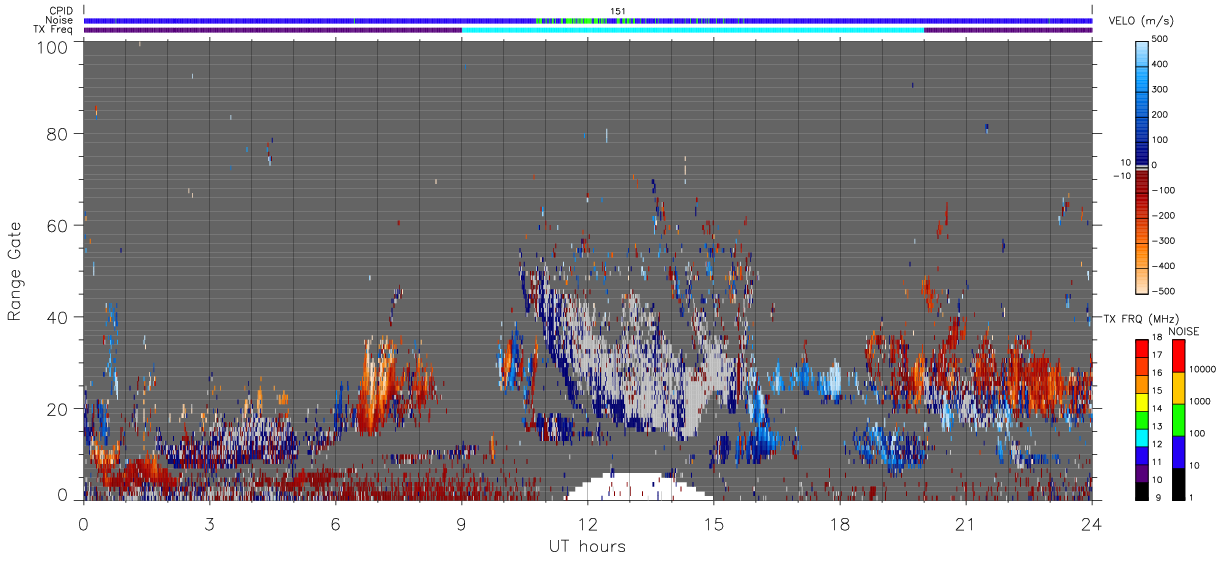Click the 10000 label on NOISE scale

[x=1203, y=369]
